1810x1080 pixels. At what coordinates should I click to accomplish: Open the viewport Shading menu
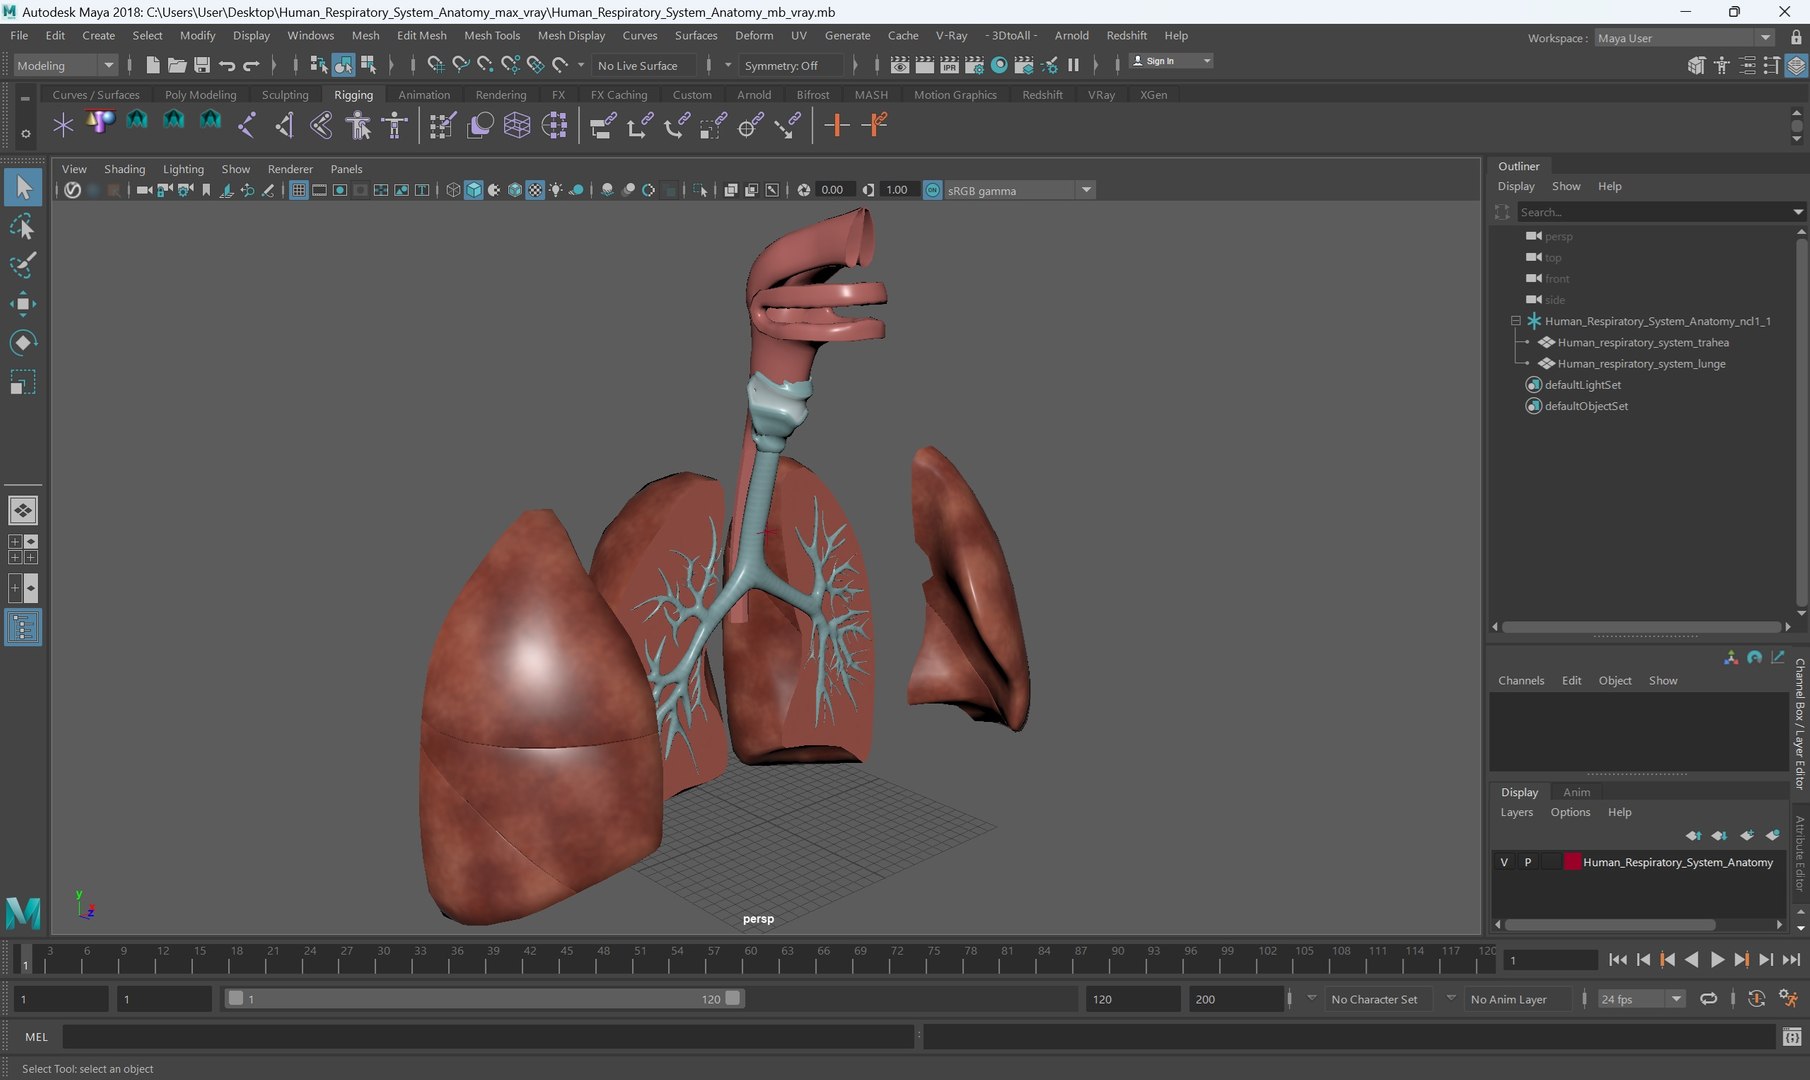tap(124, 169)
